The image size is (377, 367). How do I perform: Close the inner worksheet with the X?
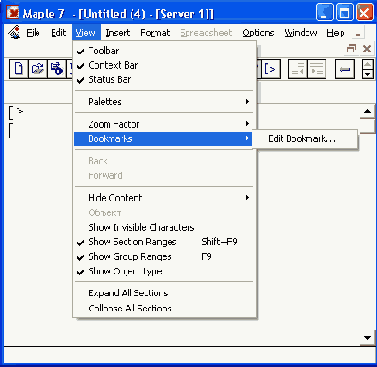tap(367, 49)
